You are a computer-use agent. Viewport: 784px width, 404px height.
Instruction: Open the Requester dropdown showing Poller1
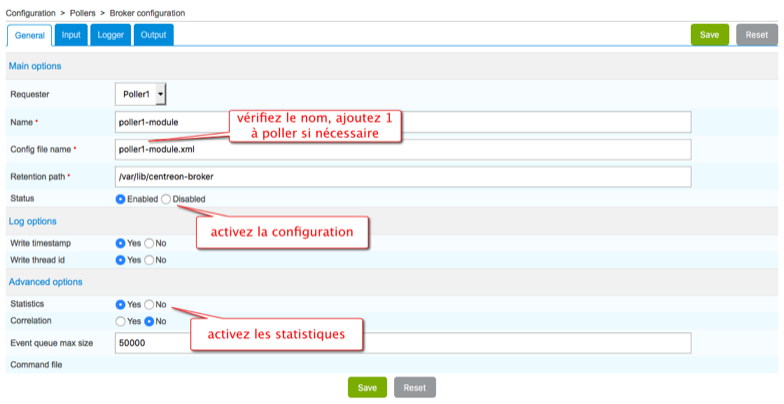tap(141, 94)
